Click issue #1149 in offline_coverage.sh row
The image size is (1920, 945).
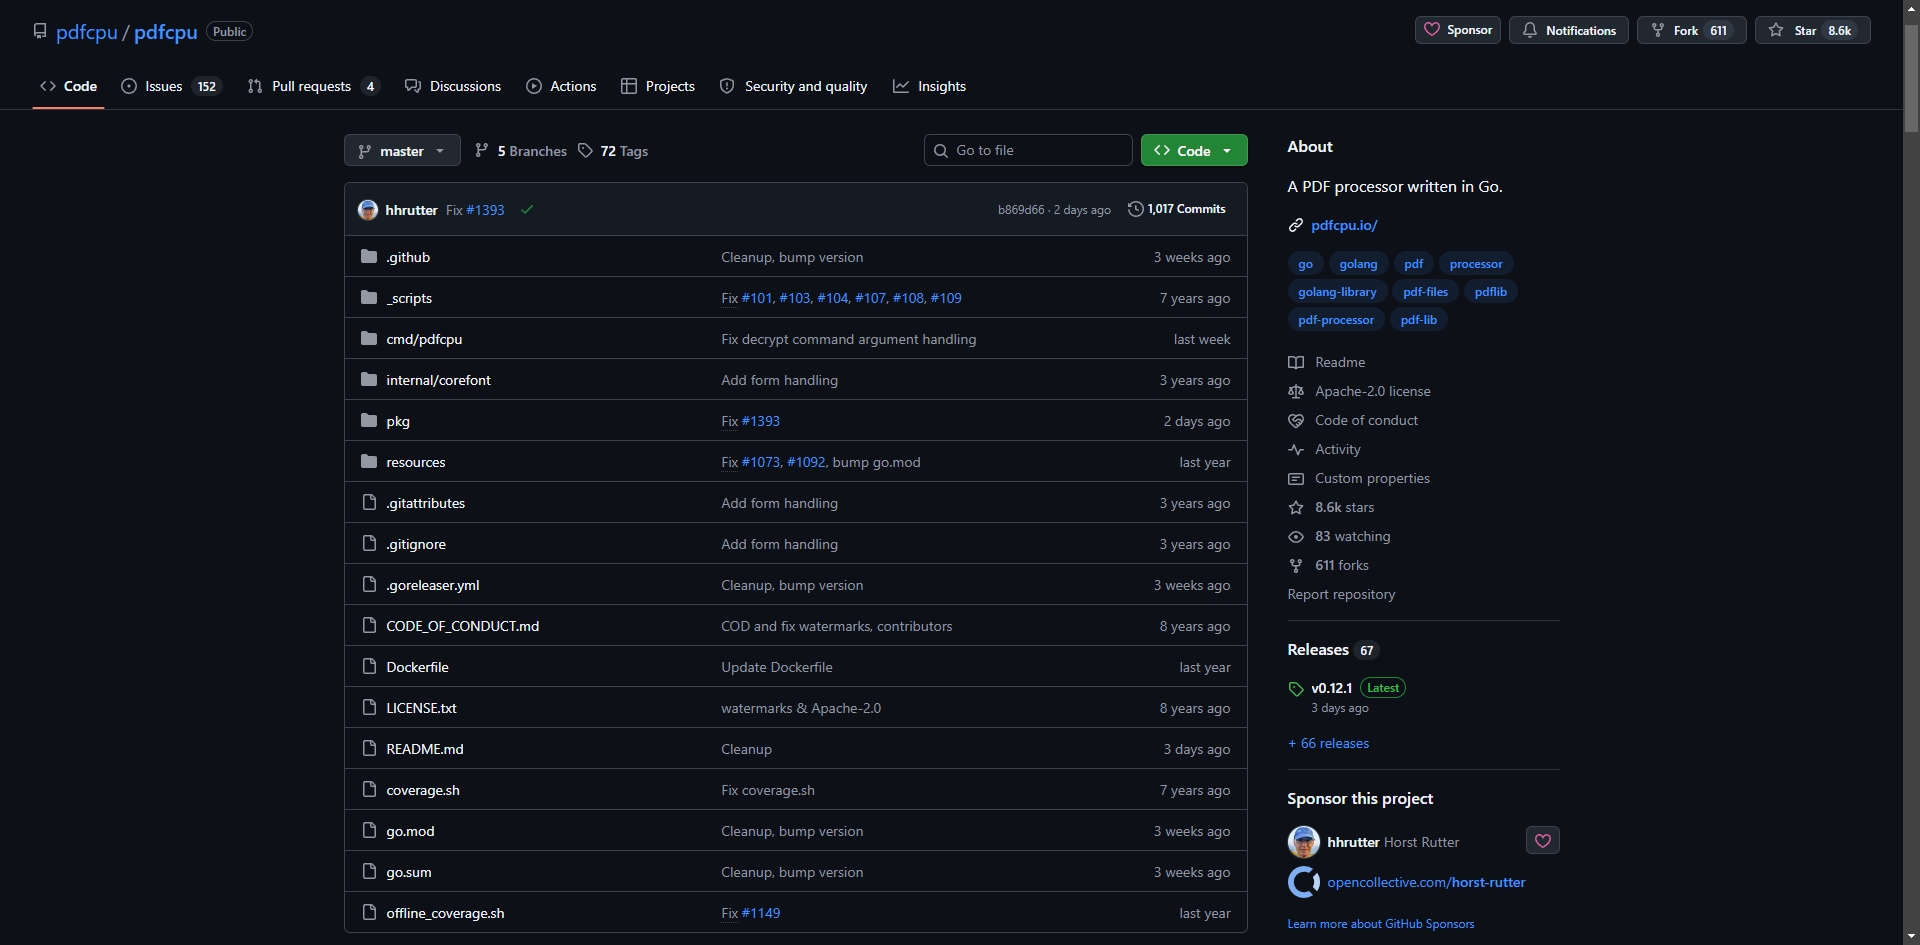click(x=761, y=912)
